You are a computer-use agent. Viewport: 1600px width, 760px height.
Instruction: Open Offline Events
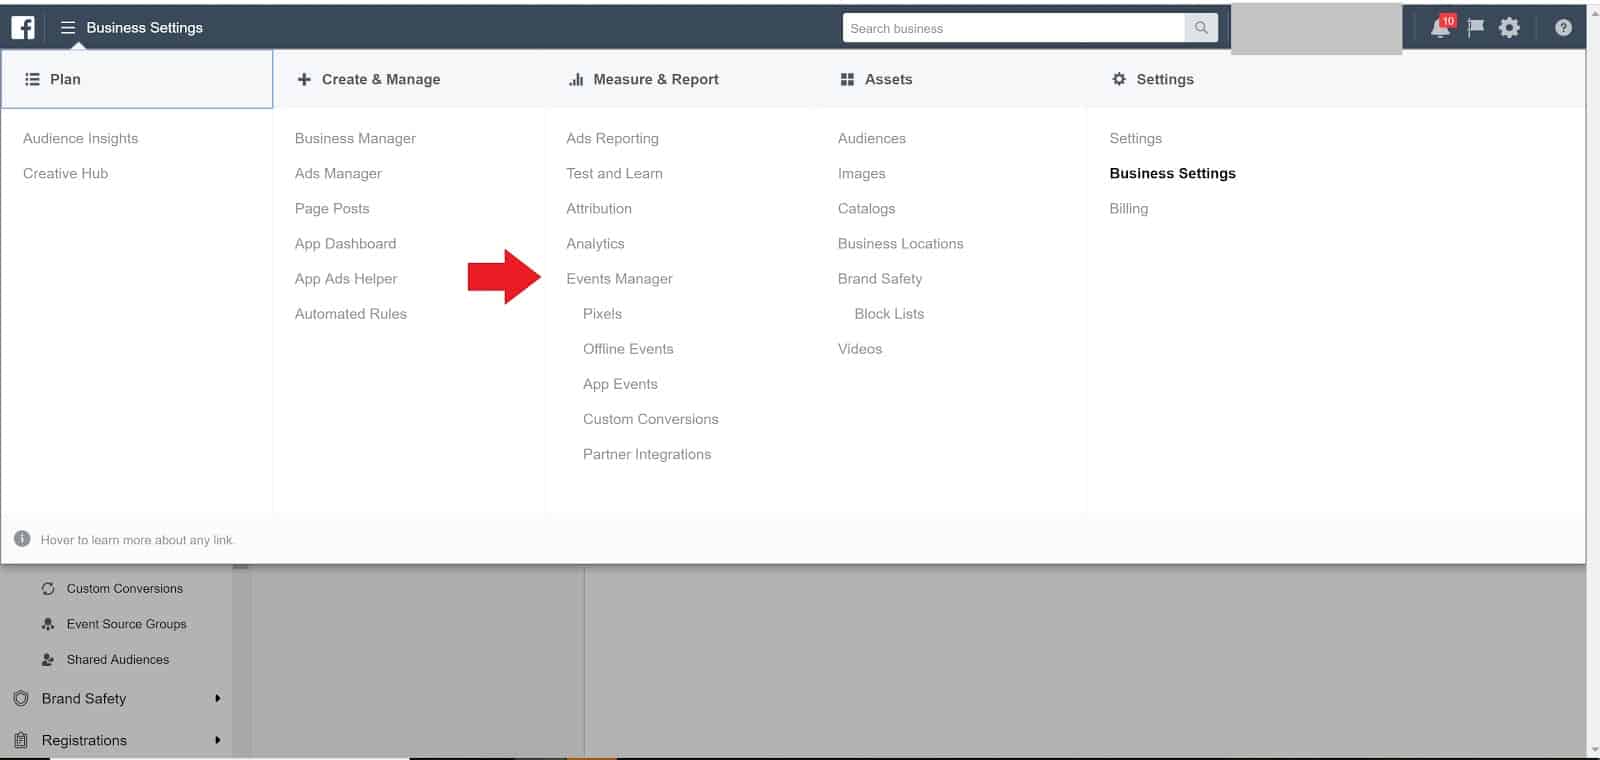click(629, 348)
